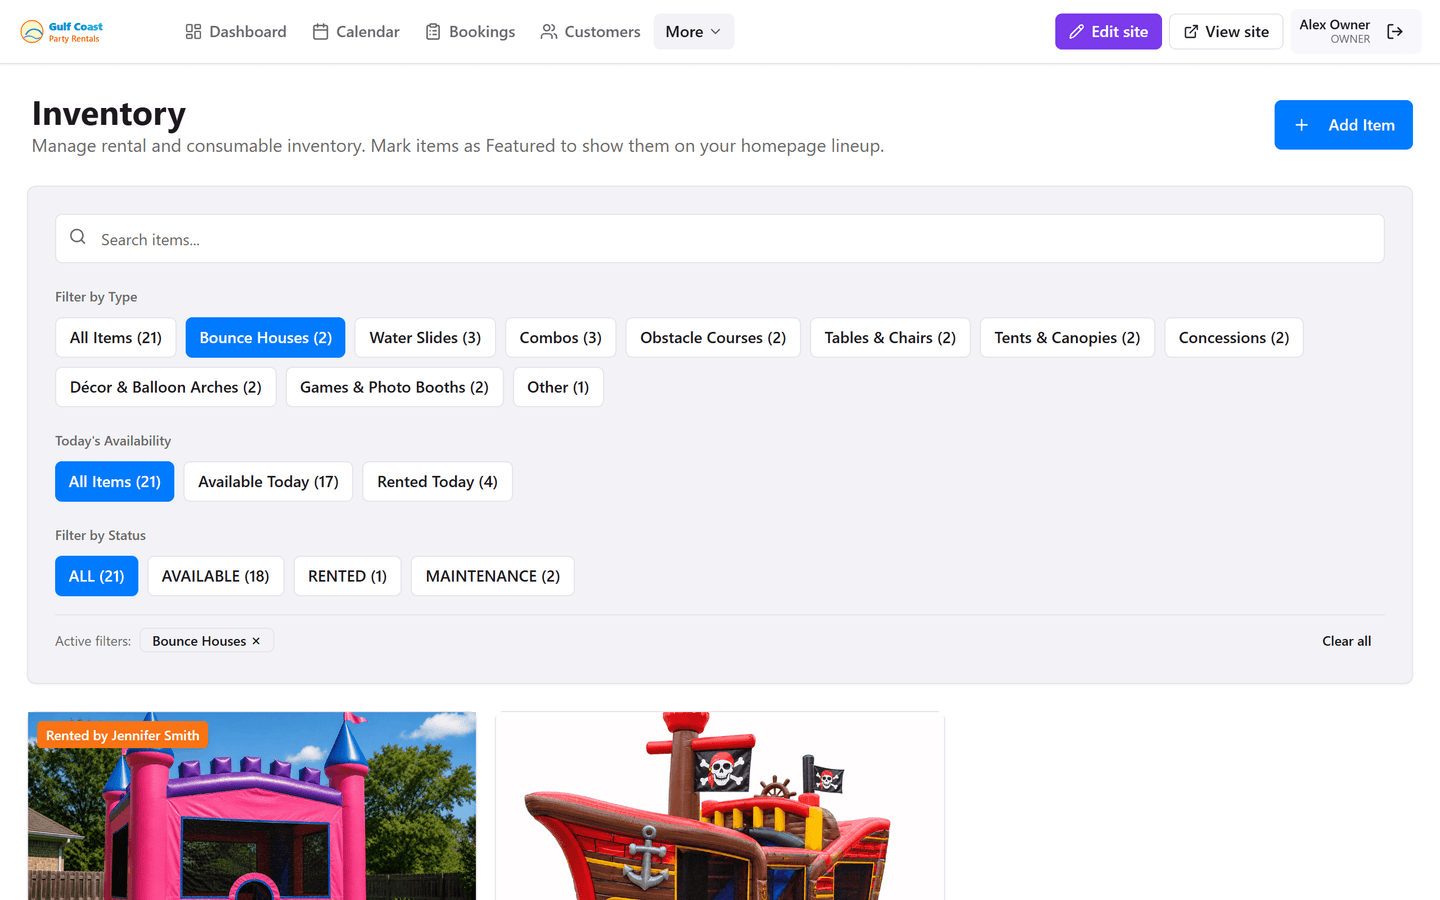Navigate to Customers
Screen dimensions: 1440x900
point(590,32)
